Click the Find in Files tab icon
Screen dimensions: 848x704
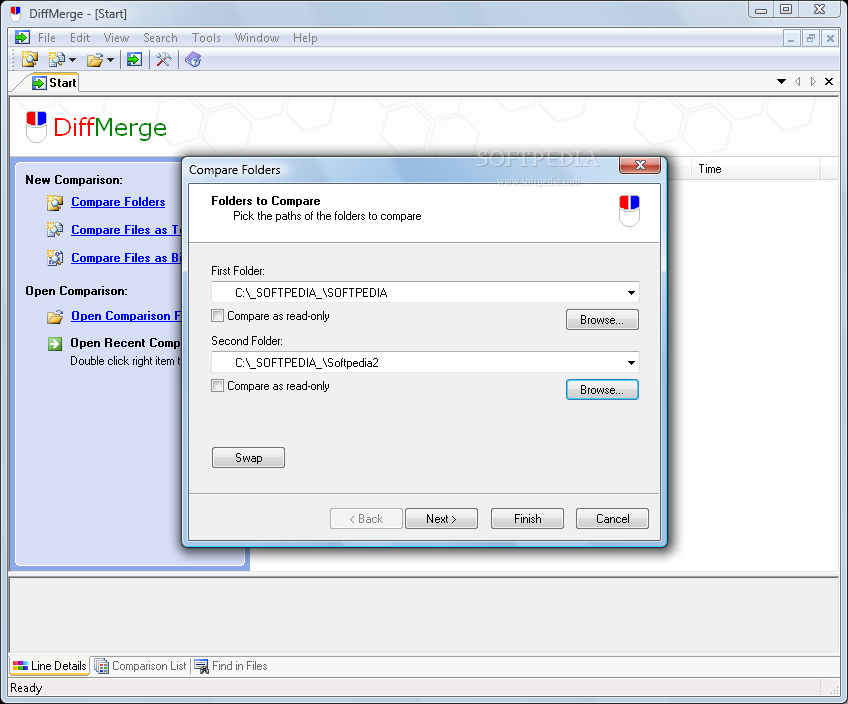201,666
